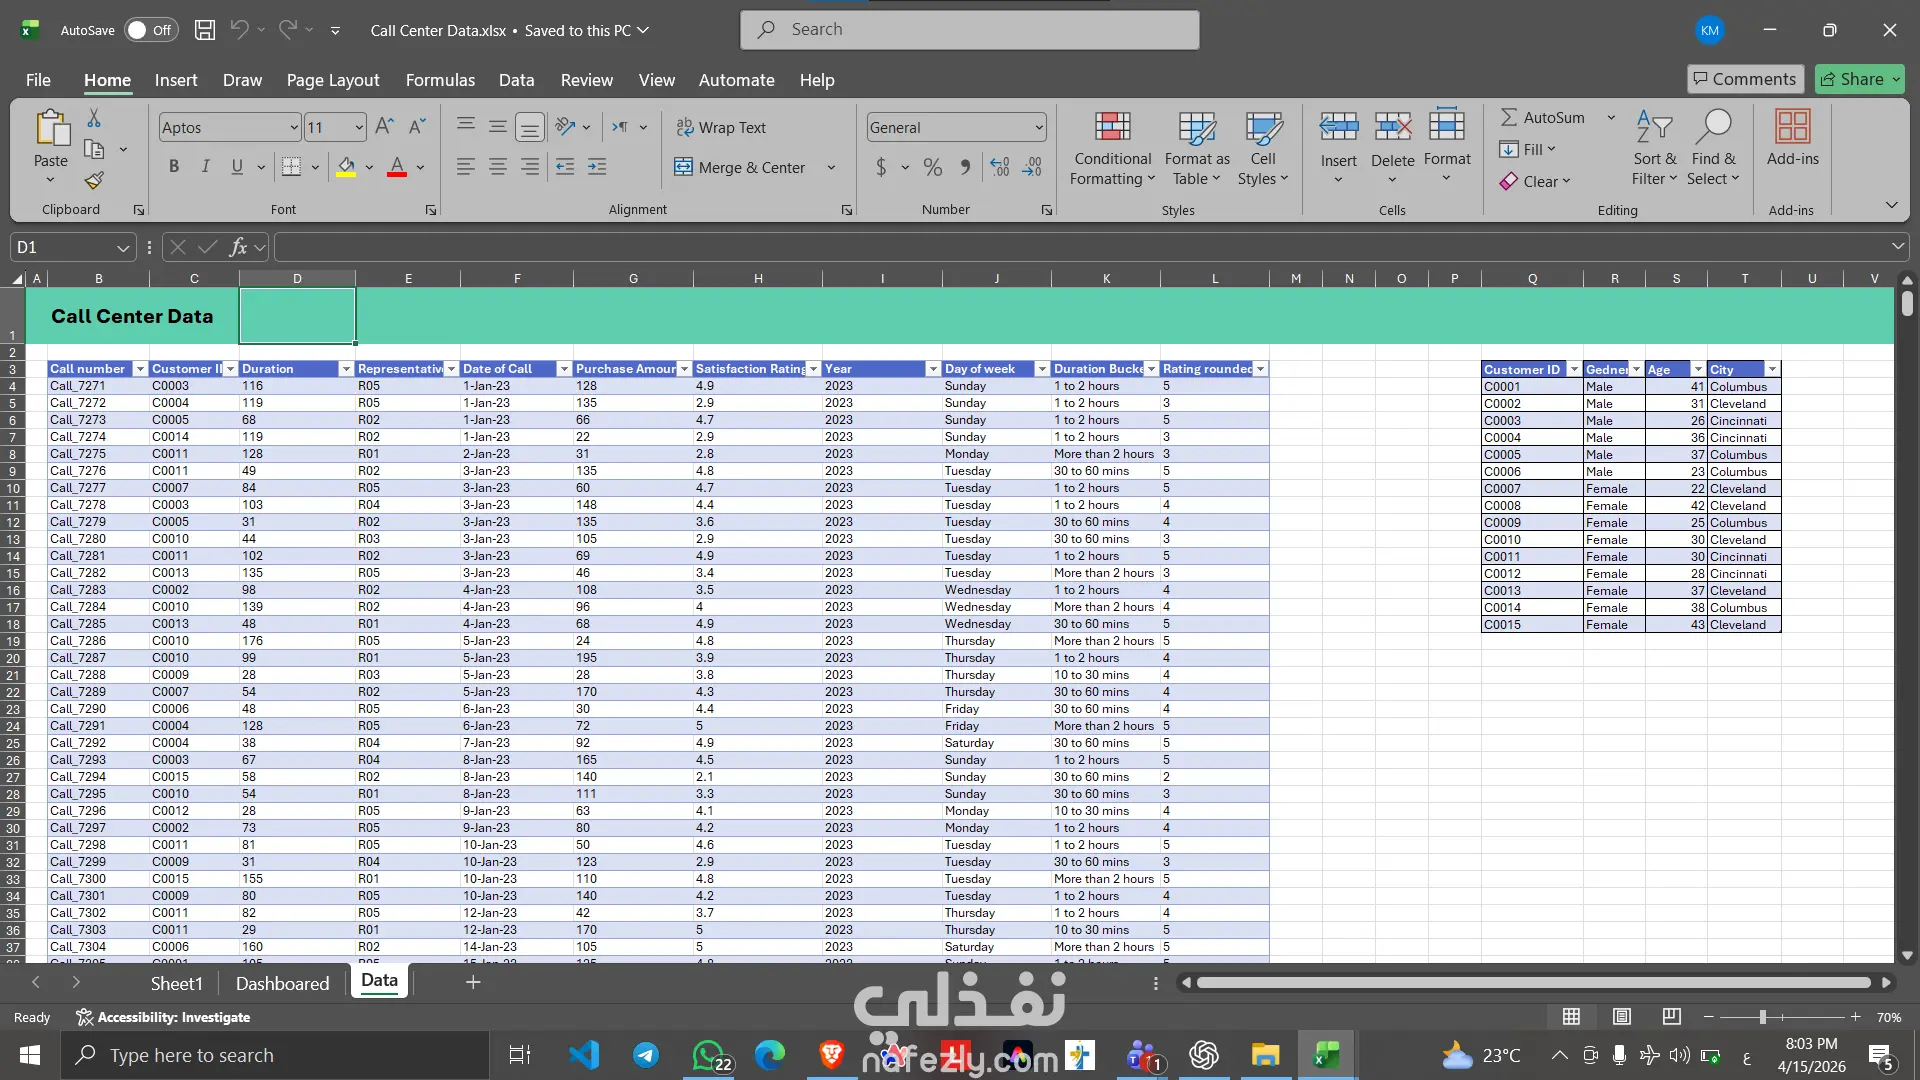
Task: Apply percent style number format
Action: pyautogui.click(x=932, y=167)
